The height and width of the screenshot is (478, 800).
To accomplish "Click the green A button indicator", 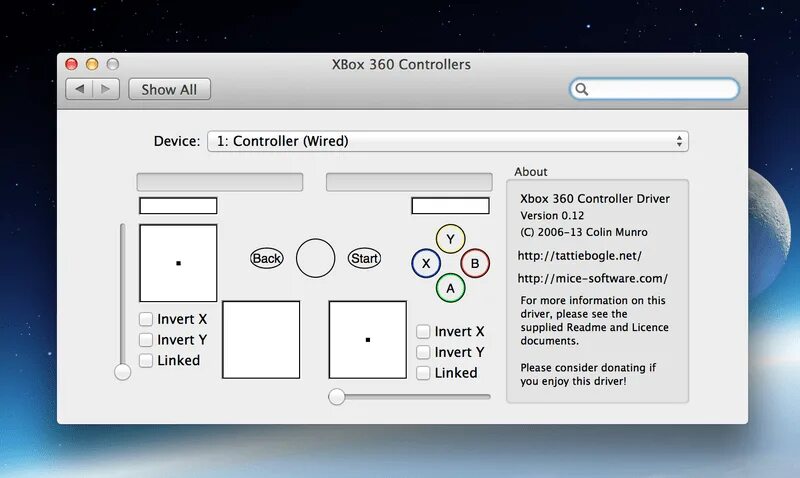I will 451,288.
